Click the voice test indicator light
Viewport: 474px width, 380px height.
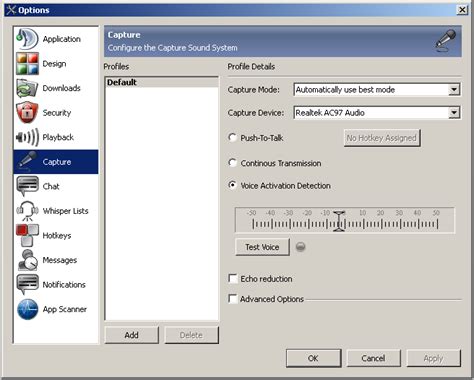click(301, 247)
